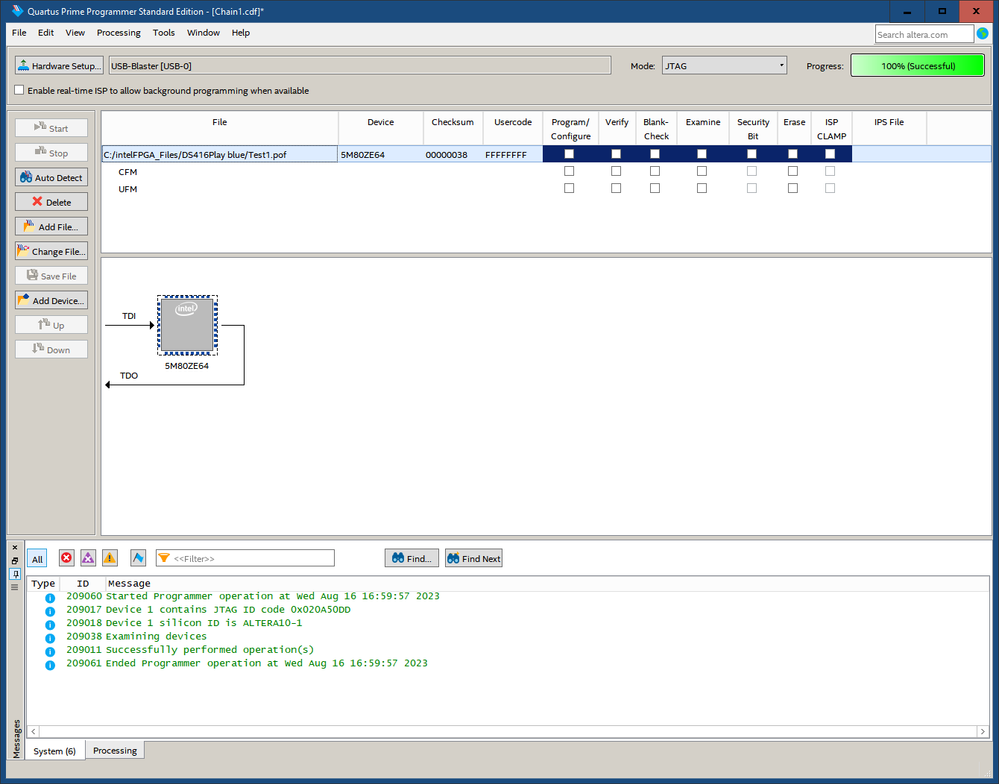The height and width of the screenshot is (784, 999).
Task: Delete the selected file entry
Action: pyautogui.click(x=52, y=202)
